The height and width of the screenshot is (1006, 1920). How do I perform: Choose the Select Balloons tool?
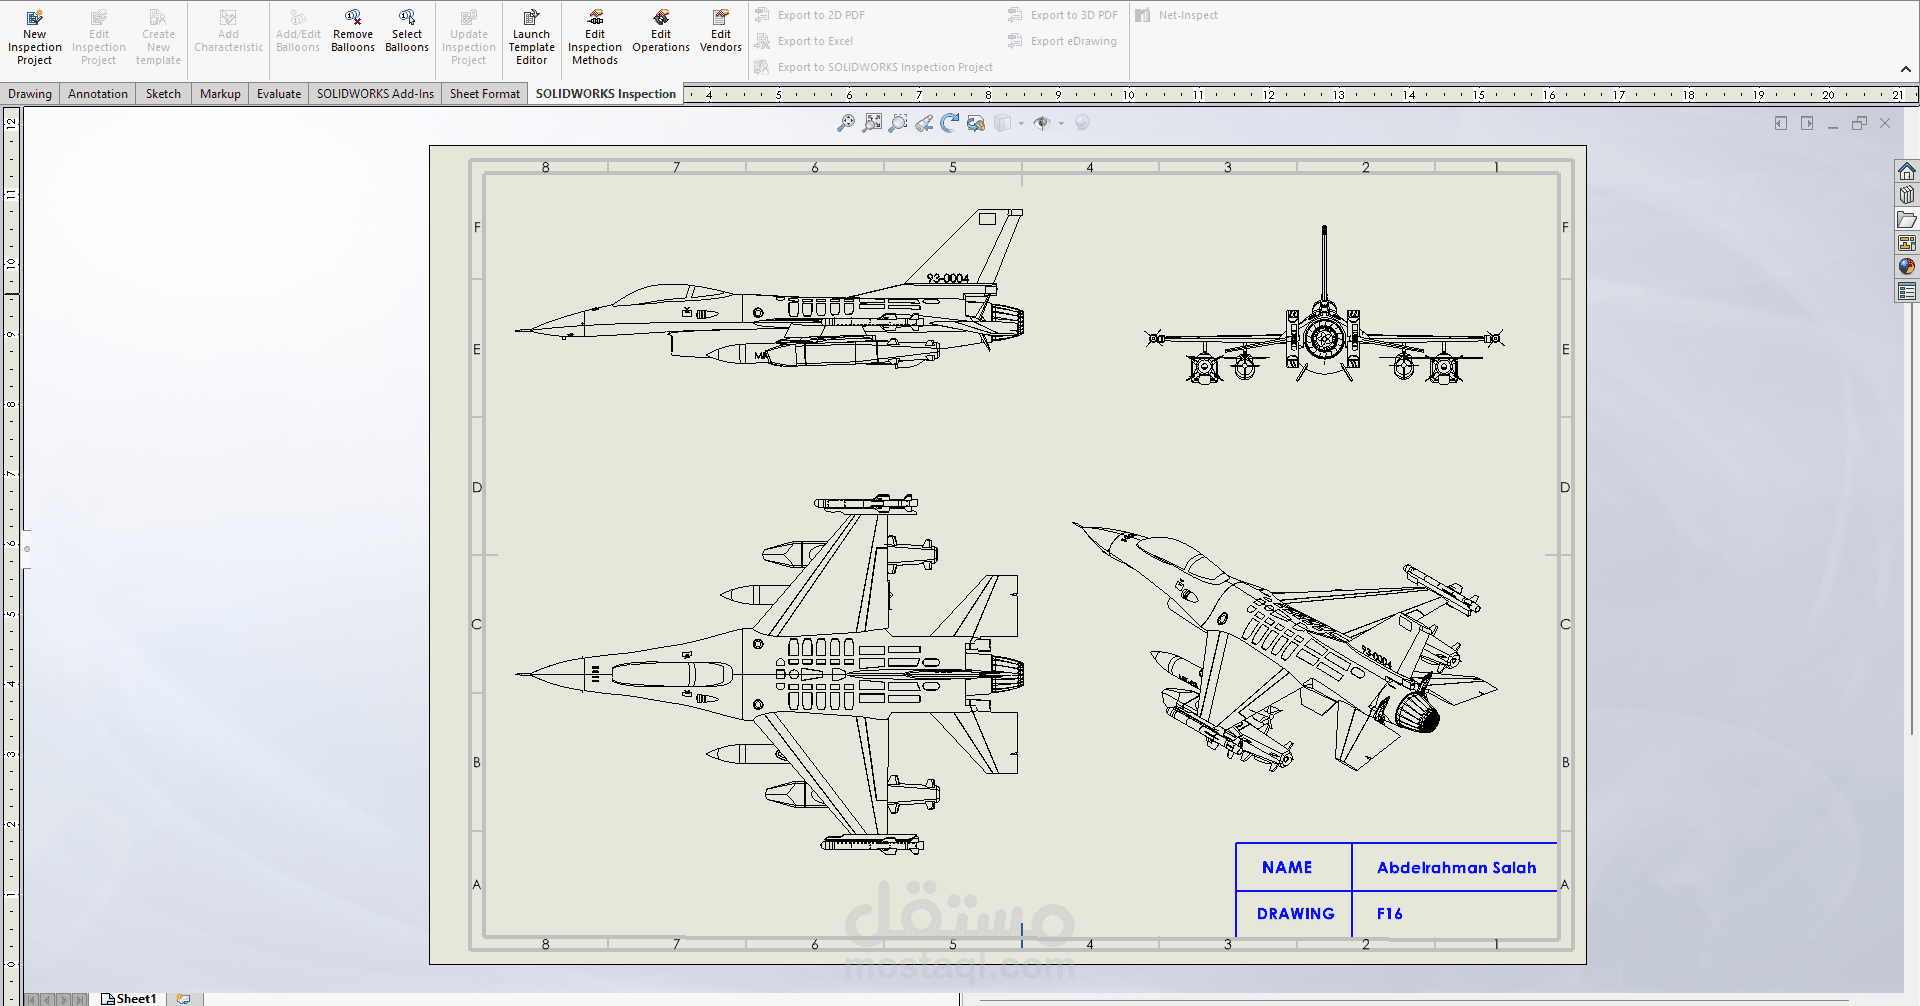[x=407, y=32]
